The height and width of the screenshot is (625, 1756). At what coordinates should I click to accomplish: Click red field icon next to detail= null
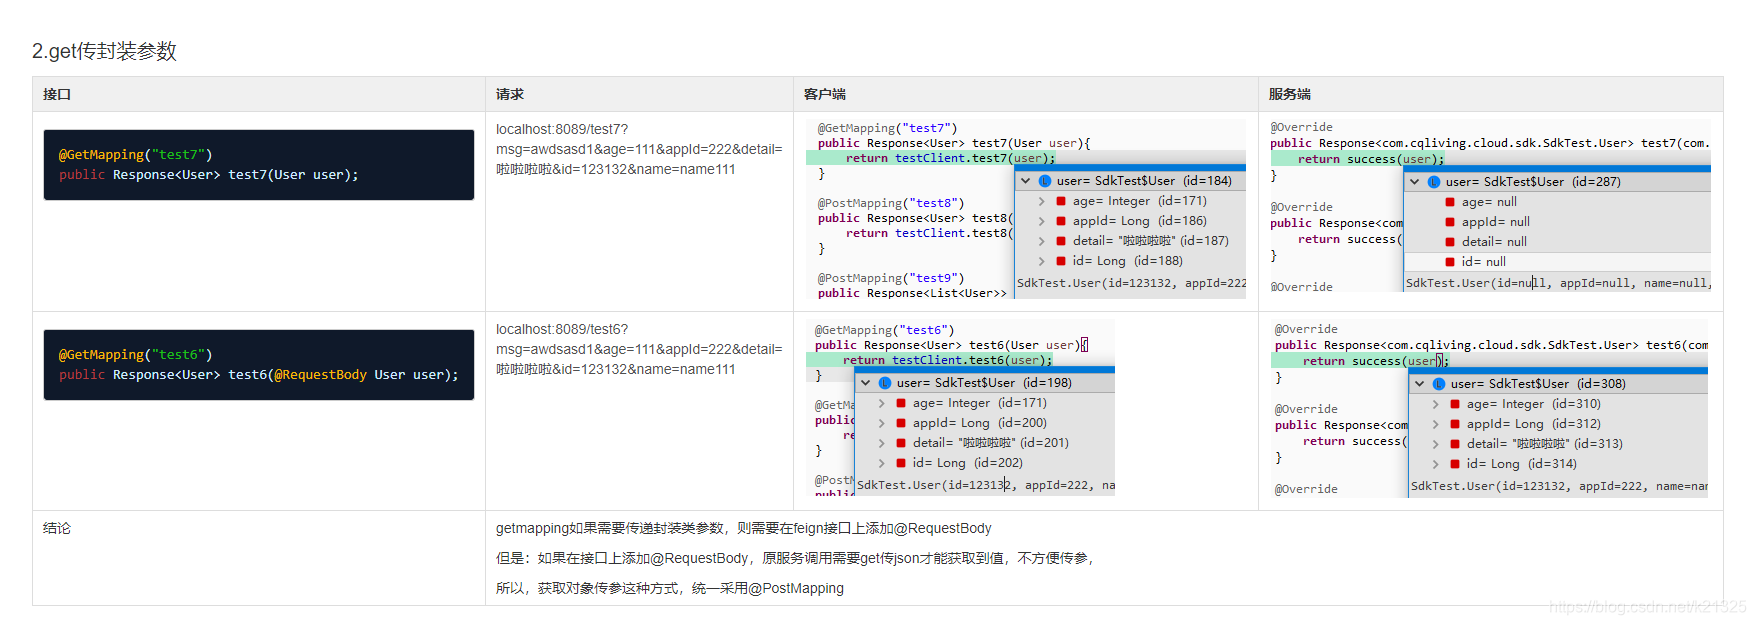(1450, 242)
